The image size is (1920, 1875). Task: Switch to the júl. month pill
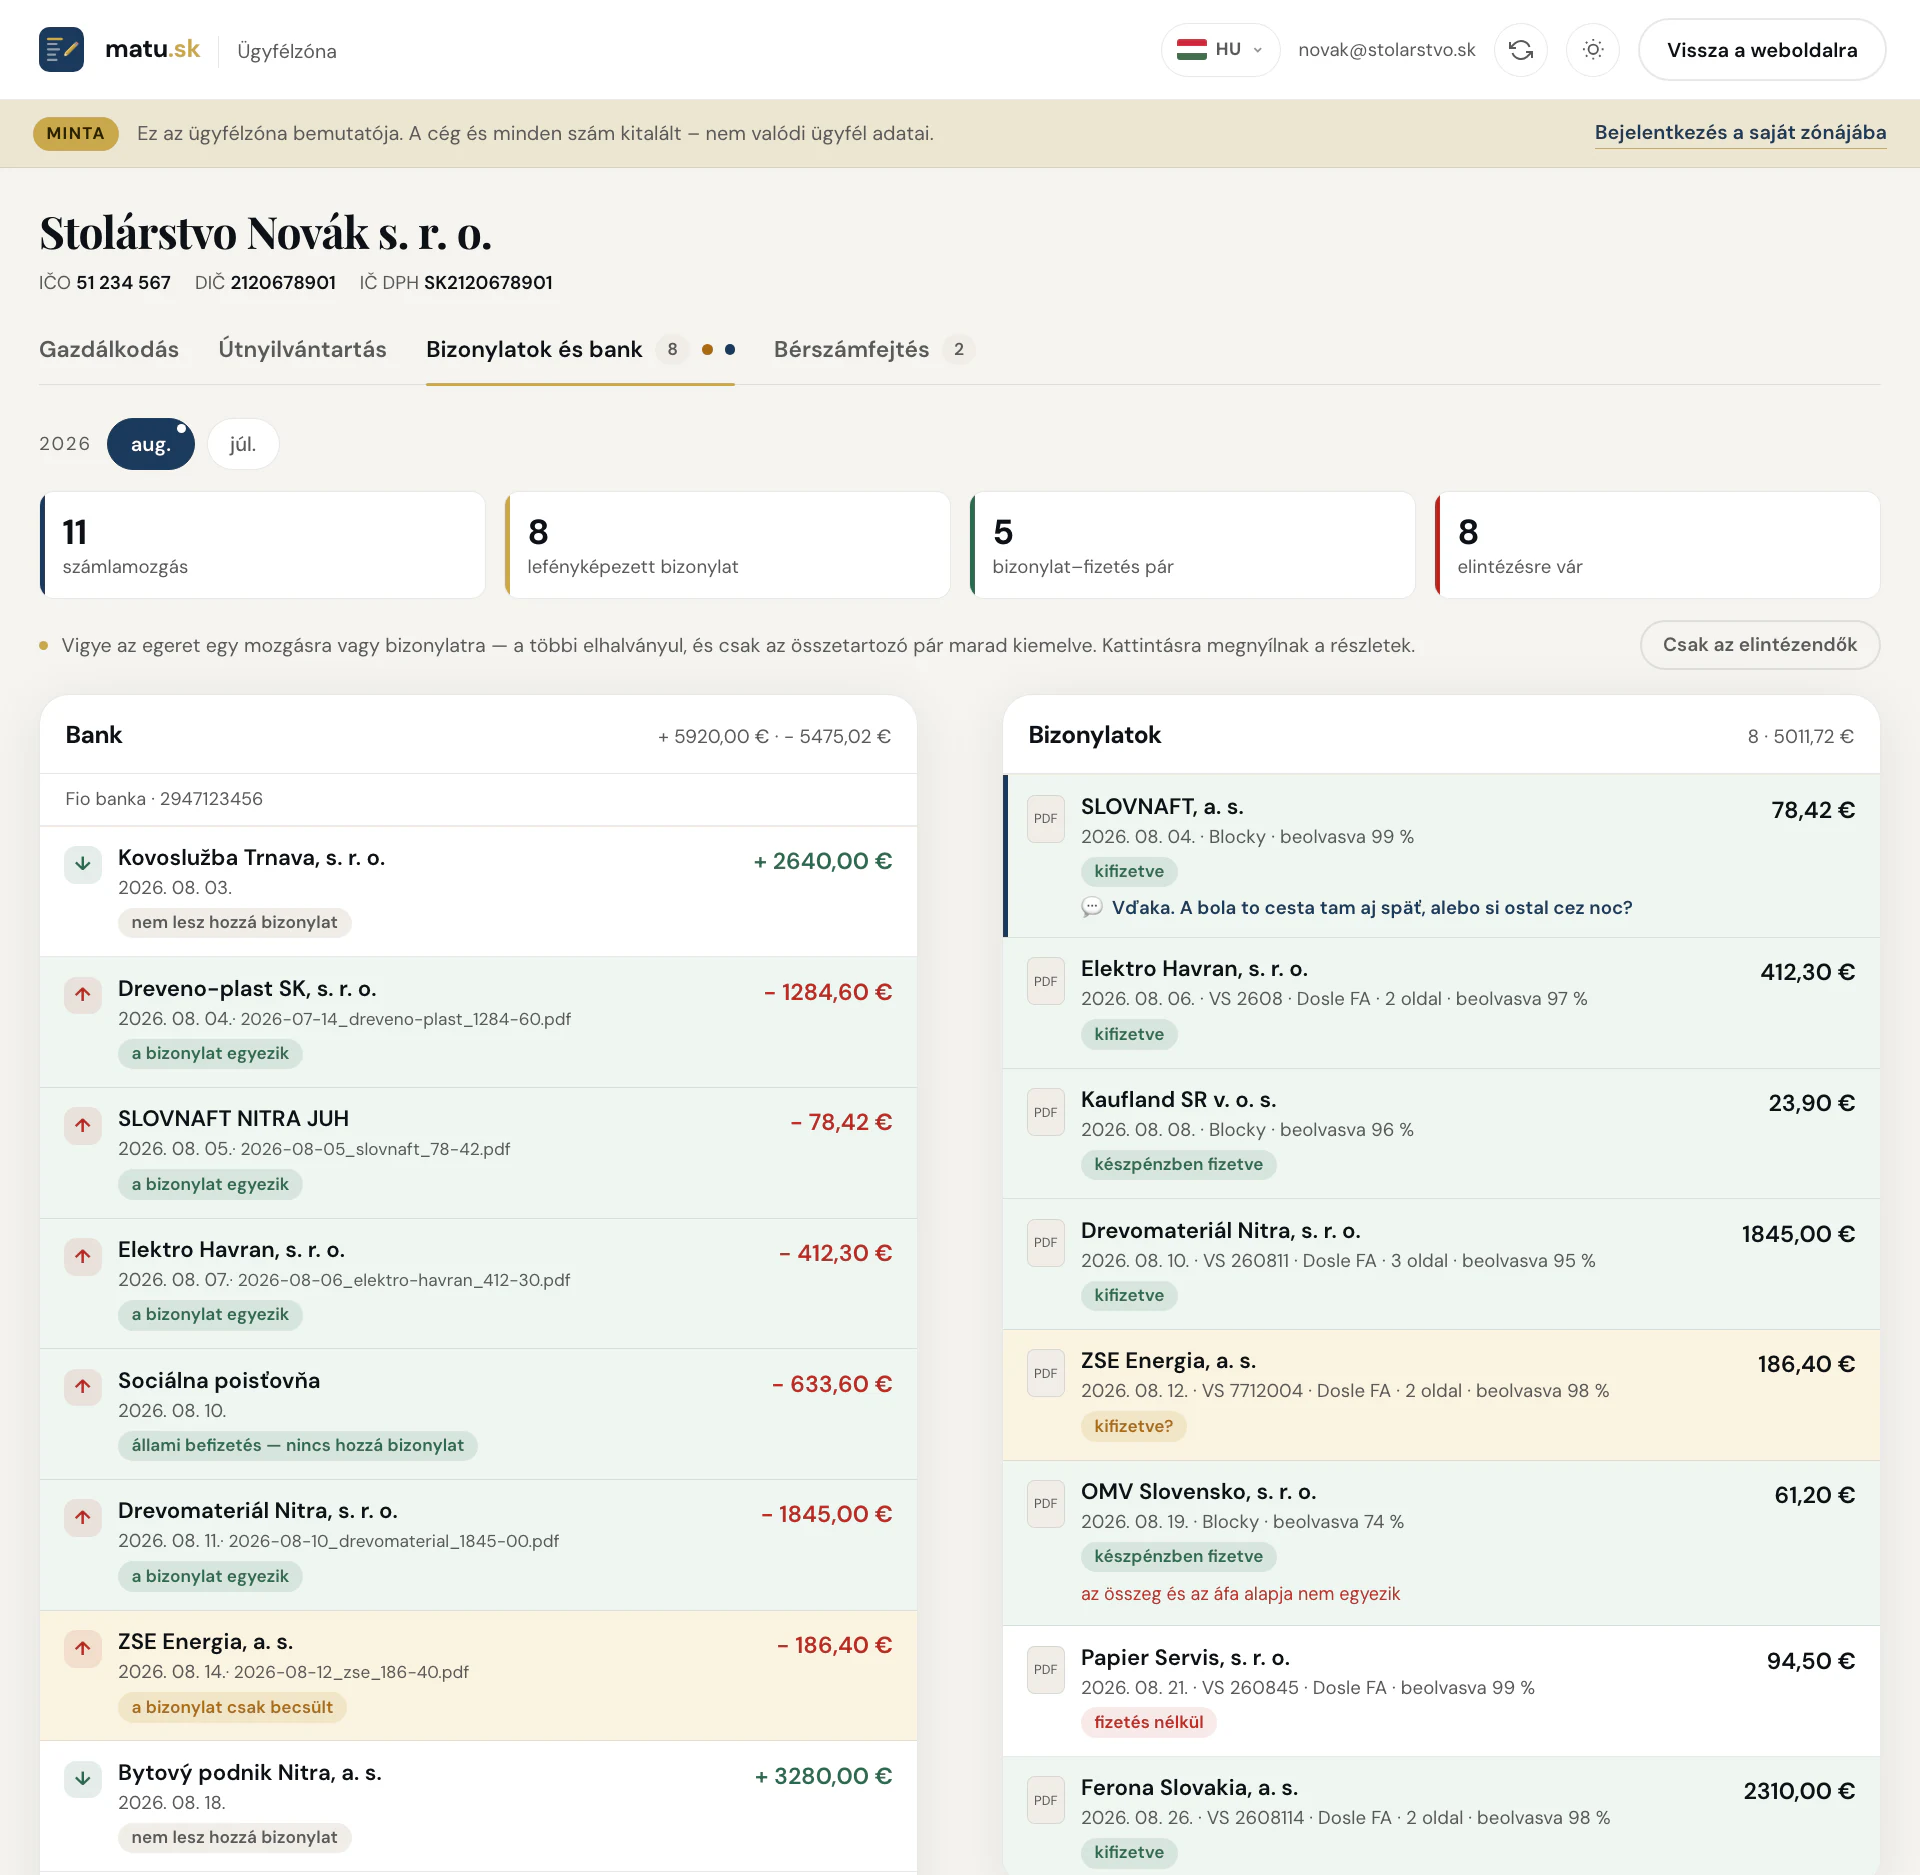(243, 444)
